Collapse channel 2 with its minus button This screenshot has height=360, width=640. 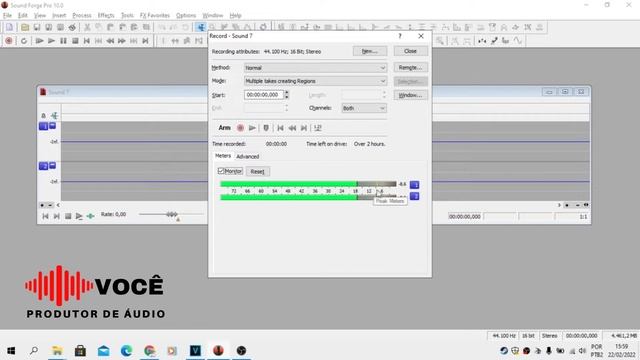(52, 165)
